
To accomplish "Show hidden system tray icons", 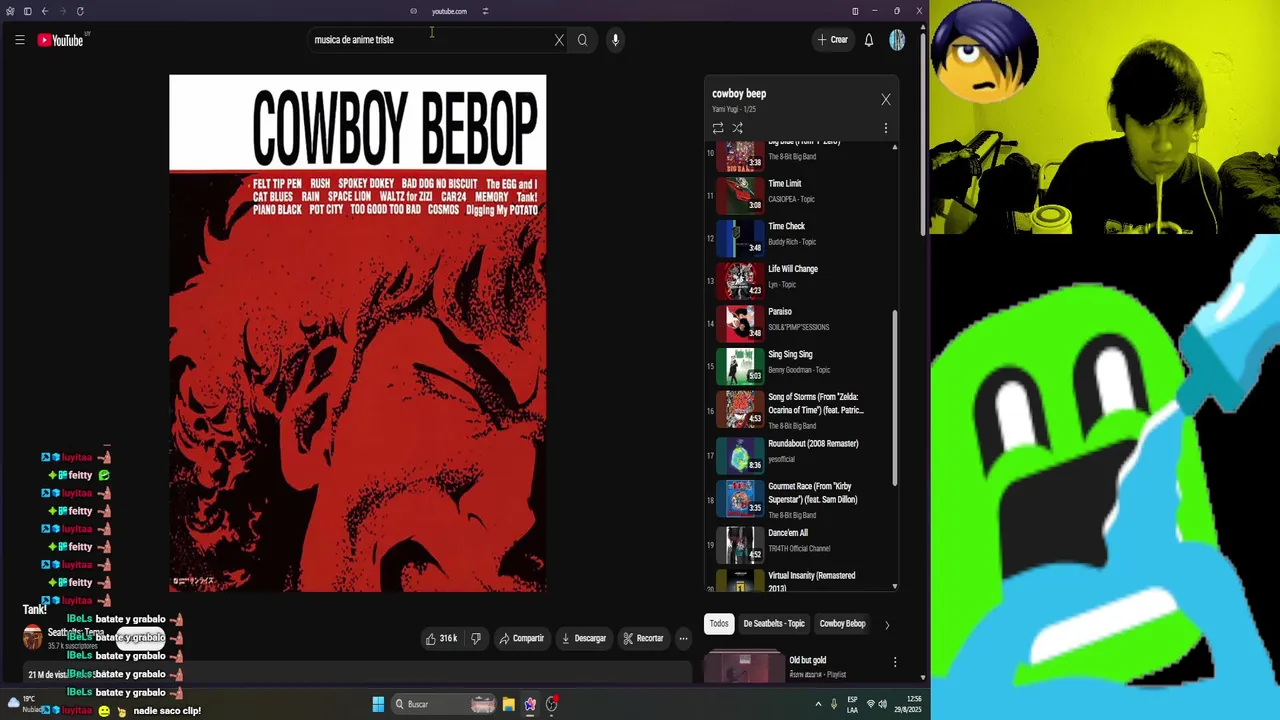I will pos(818,704).
